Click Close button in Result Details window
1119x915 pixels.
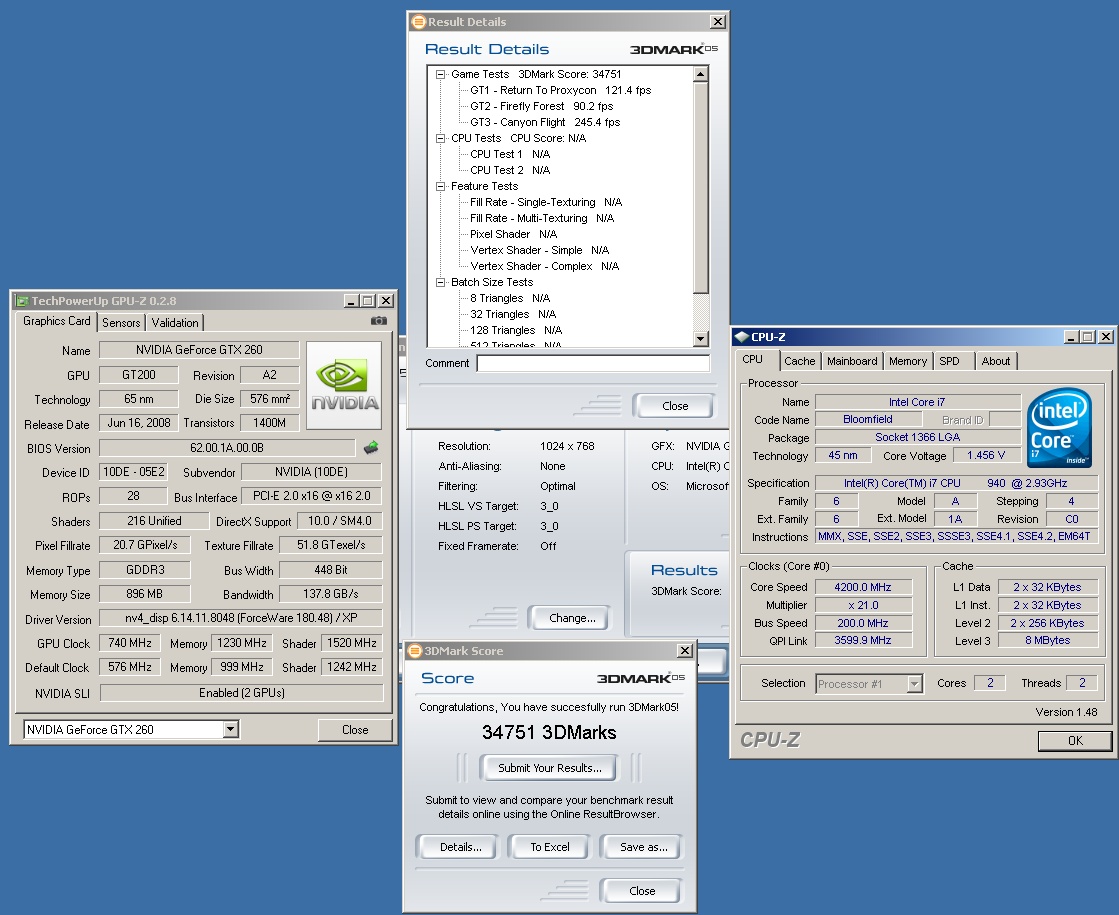(x=674, y=406)
